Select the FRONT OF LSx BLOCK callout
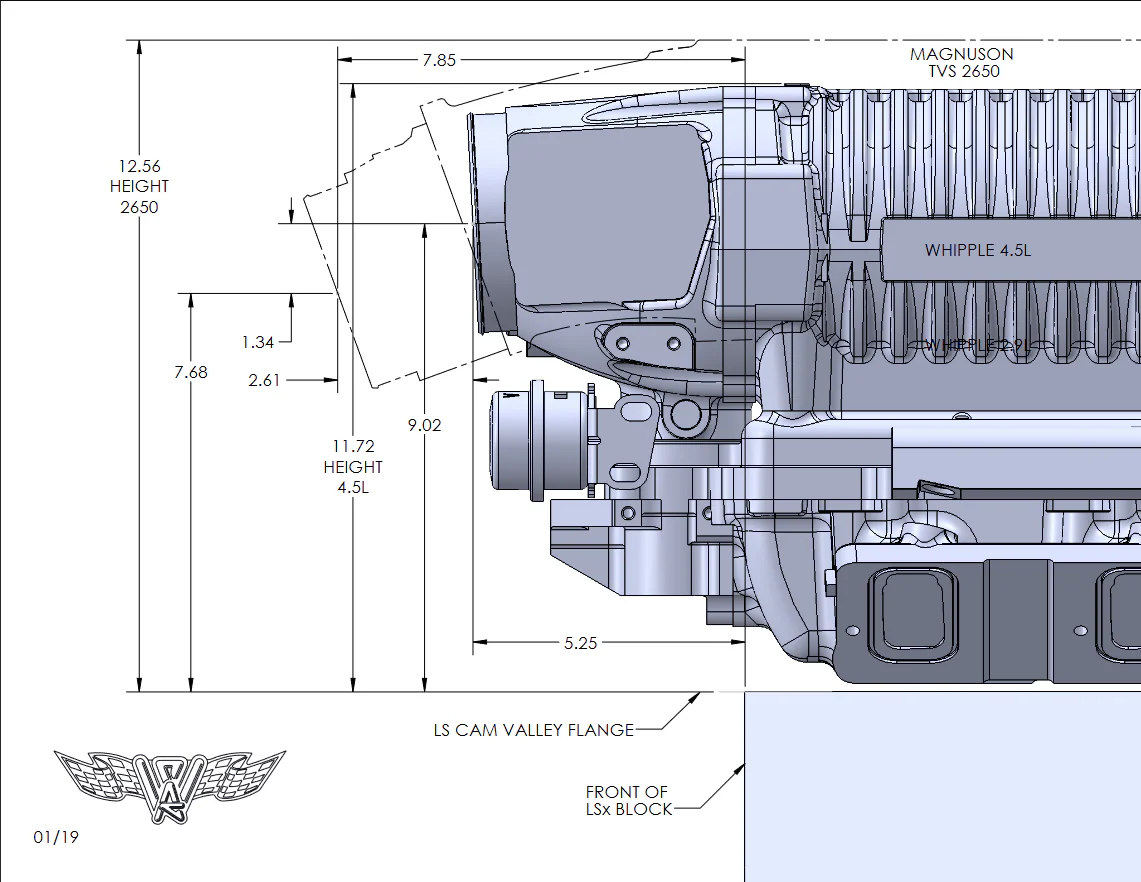This screenshot has width=1141, height=882. (x=629, y=800)
